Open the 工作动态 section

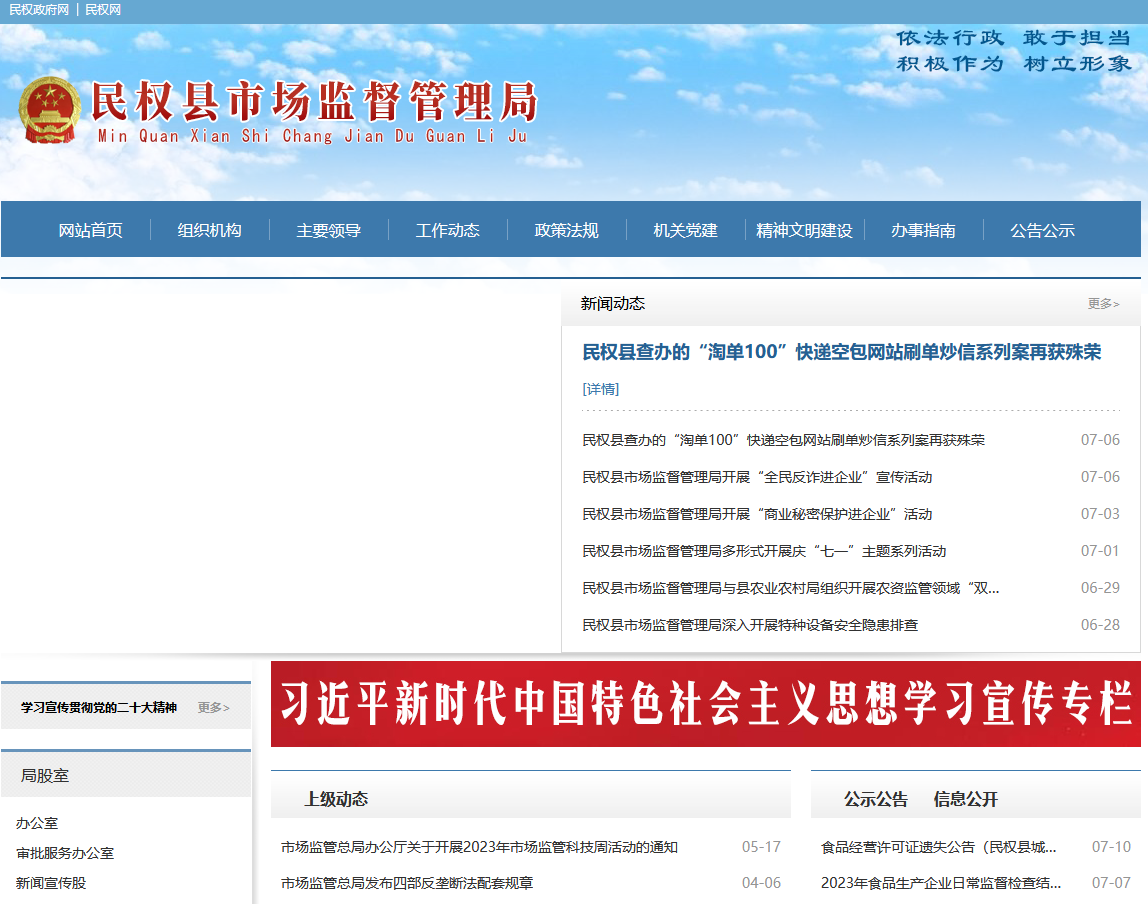(447, 229)
